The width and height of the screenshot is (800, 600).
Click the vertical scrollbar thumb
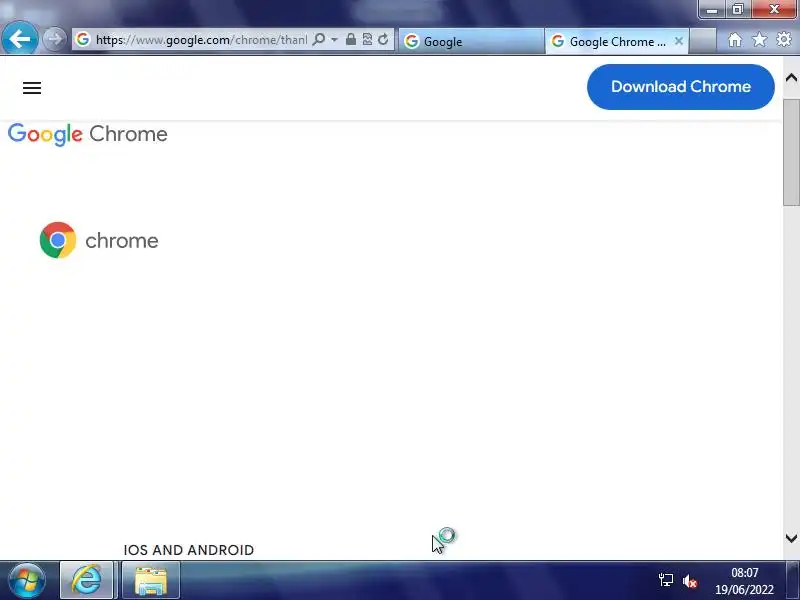[791, 152]
